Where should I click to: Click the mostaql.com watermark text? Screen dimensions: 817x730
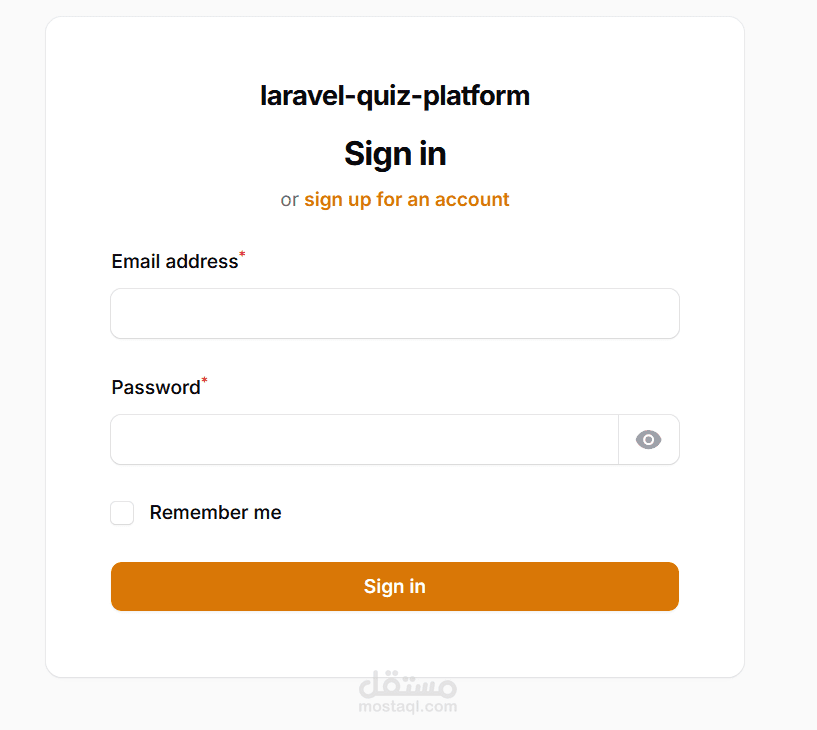(407, 707)
